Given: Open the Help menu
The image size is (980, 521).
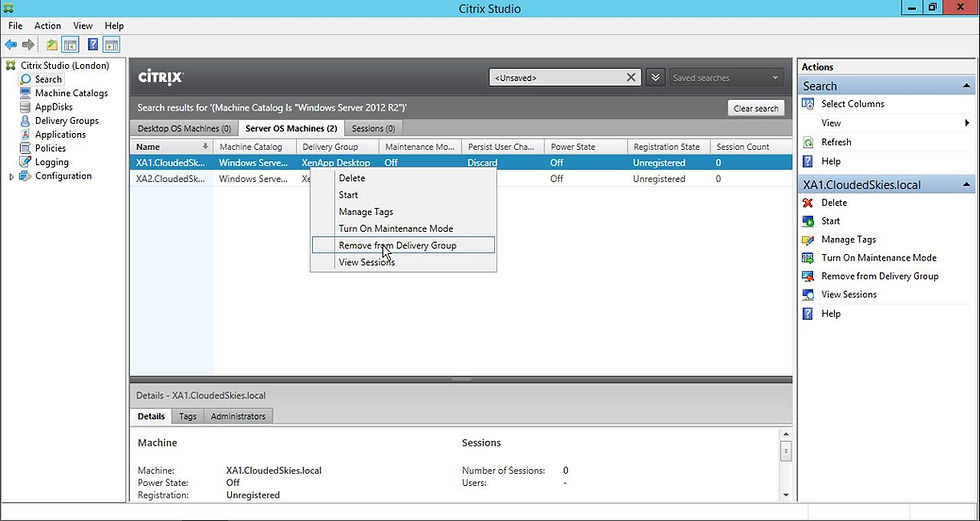Looking at the screenshot, I should (x=114, y=26).
